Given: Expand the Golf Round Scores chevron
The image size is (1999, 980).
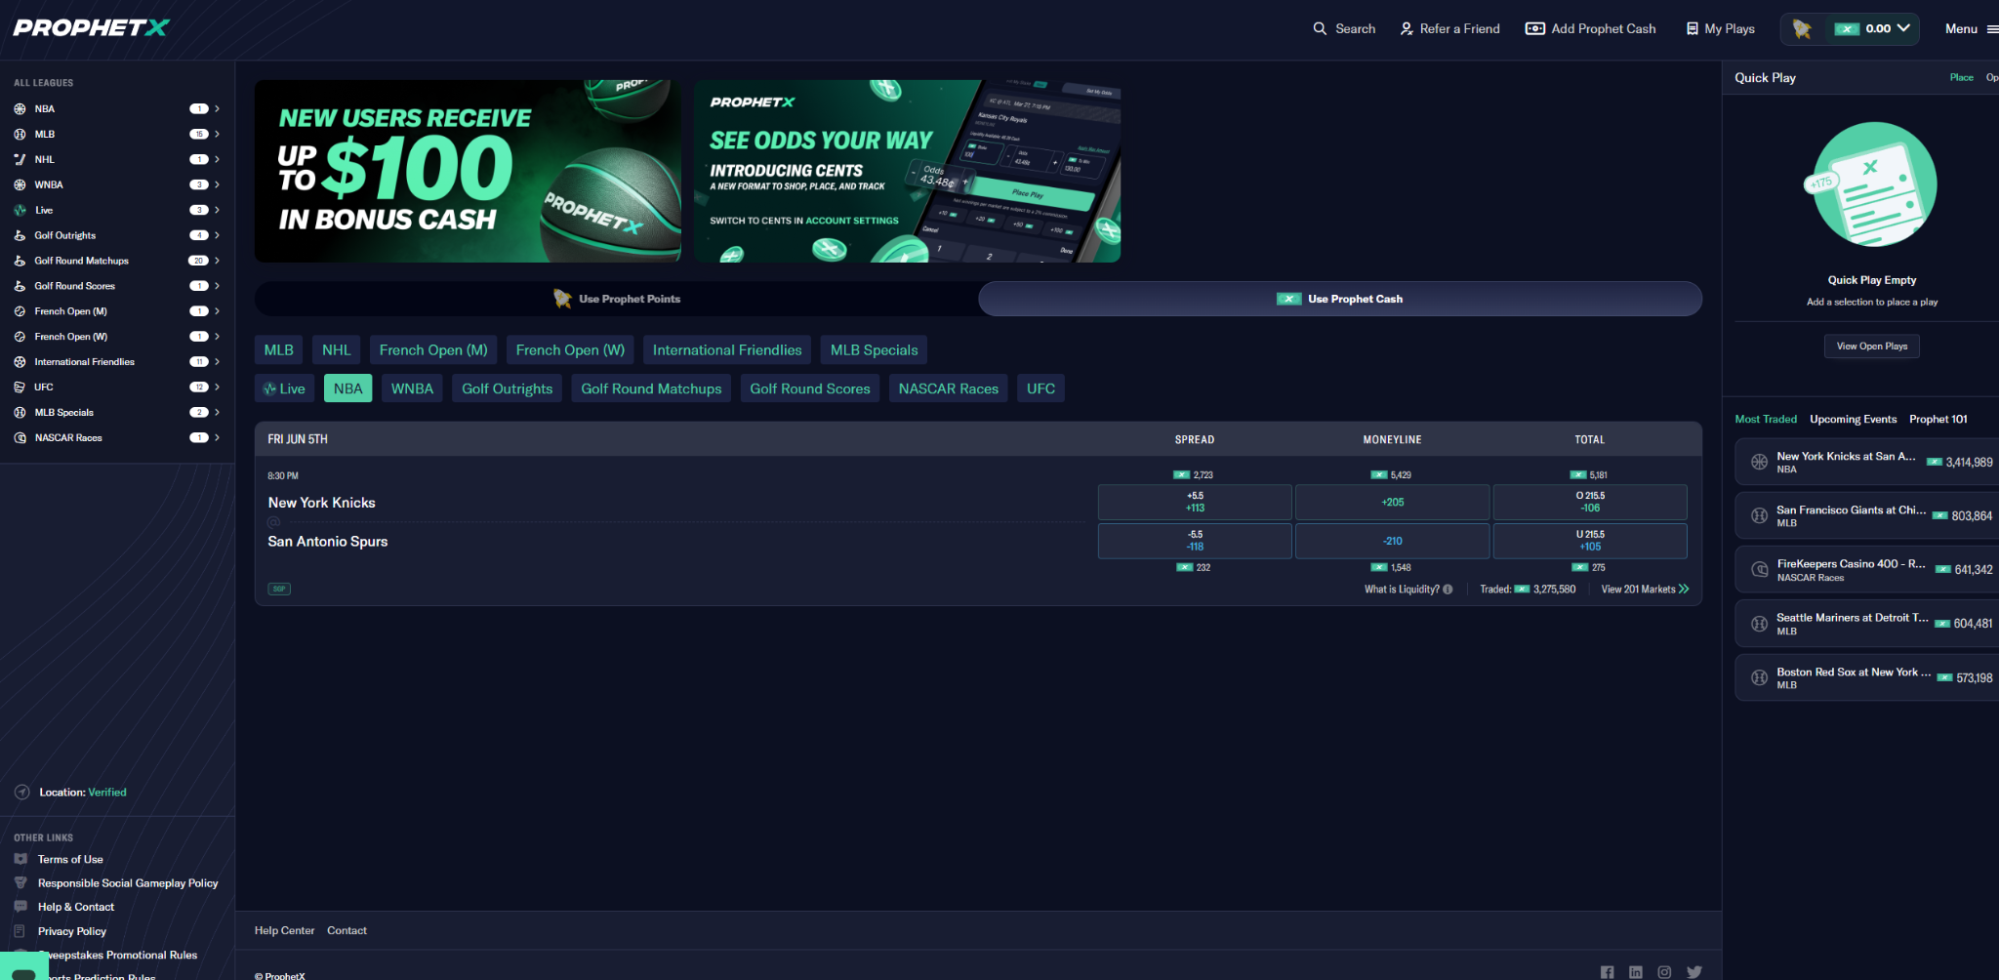Looking at the screenshot, I should 217,286.
